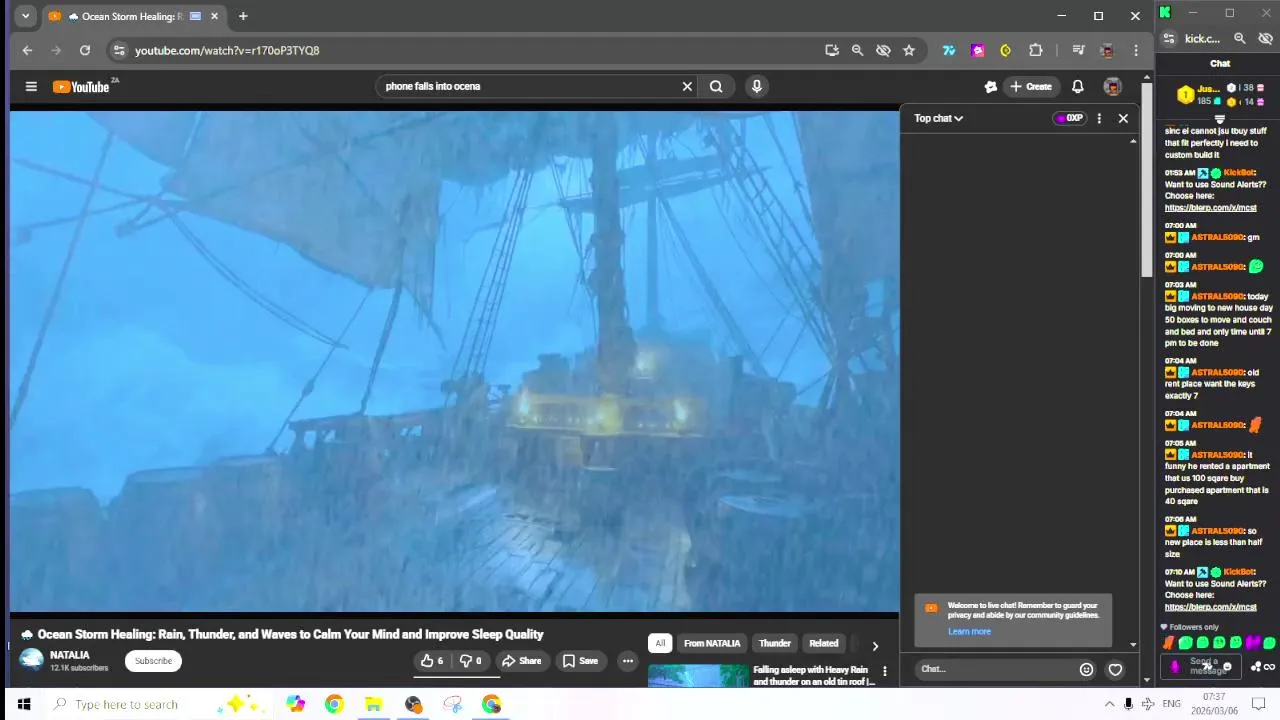Open a new Chrome tab
Screen dimensions: 1280x720
243,16
